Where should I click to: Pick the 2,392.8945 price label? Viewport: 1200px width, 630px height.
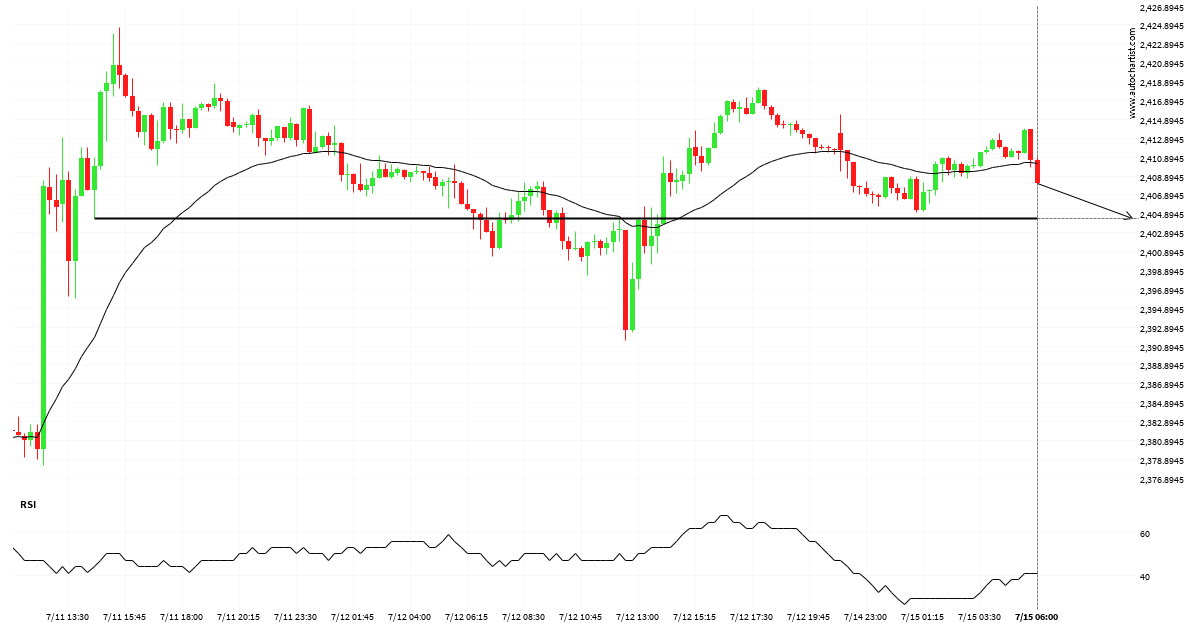[x=1161, y=330]
